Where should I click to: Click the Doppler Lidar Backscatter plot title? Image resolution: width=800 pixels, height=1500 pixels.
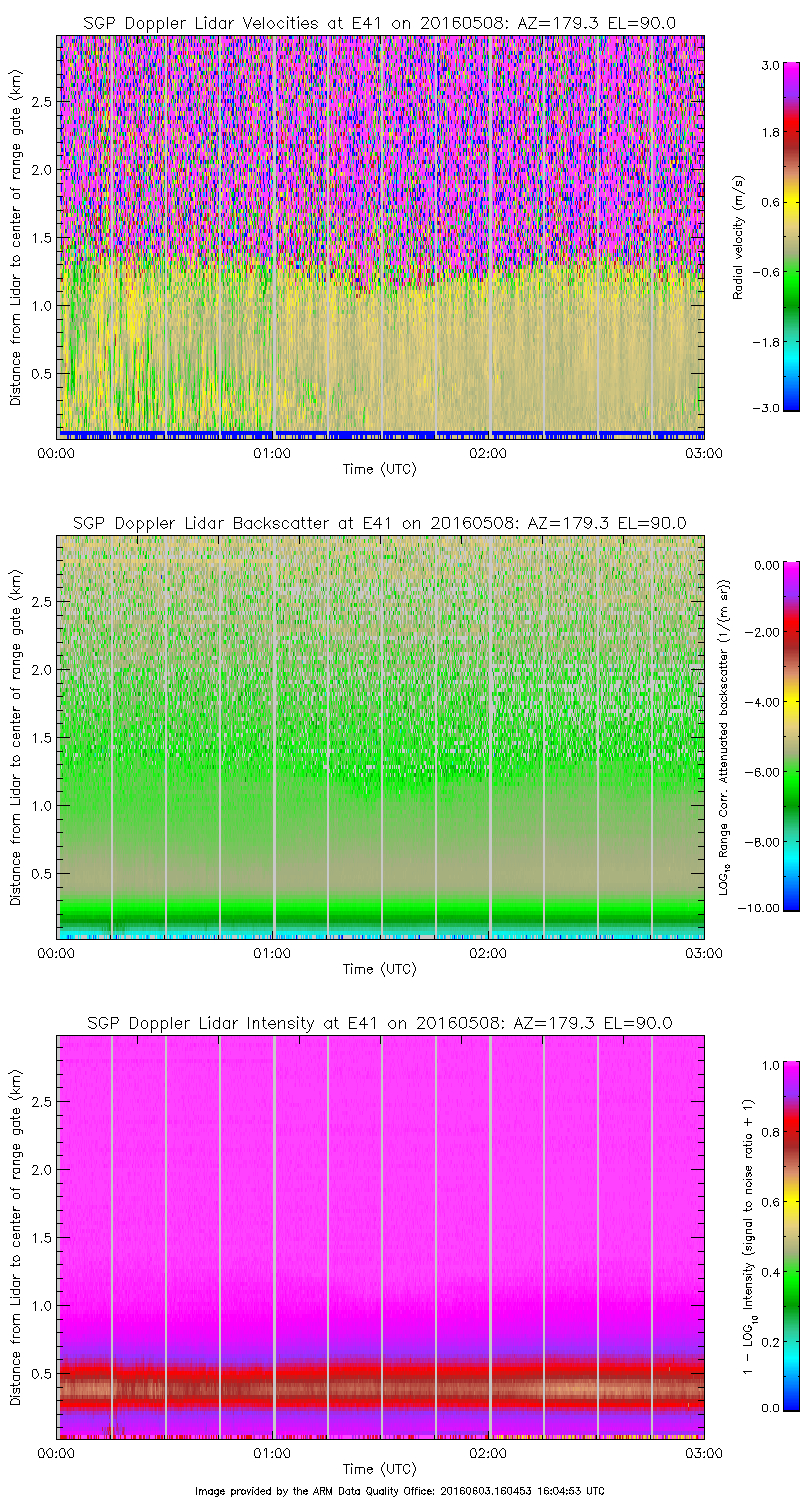click(x=379, y=522)
